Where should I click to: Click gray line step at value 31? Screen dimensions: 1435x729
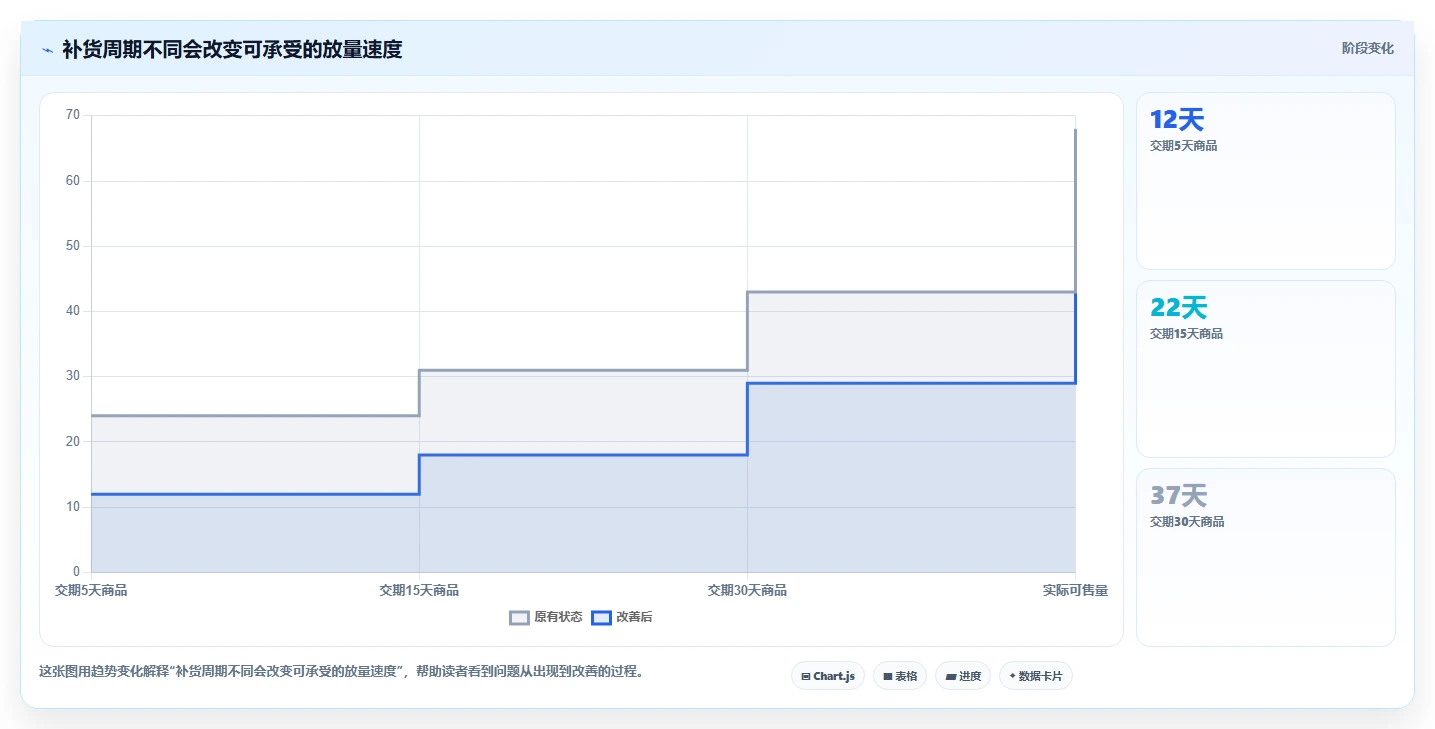pyautogui.click(x=583, y=370)
